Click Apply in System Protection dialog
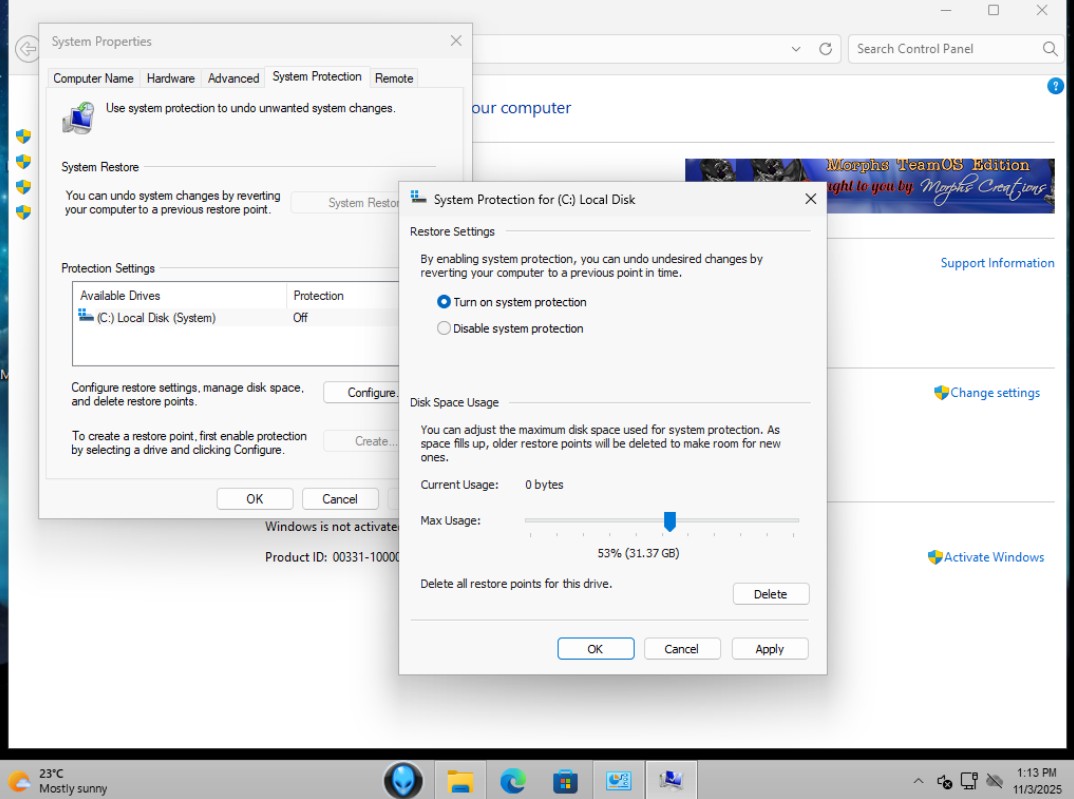 [x=769, y=649]
